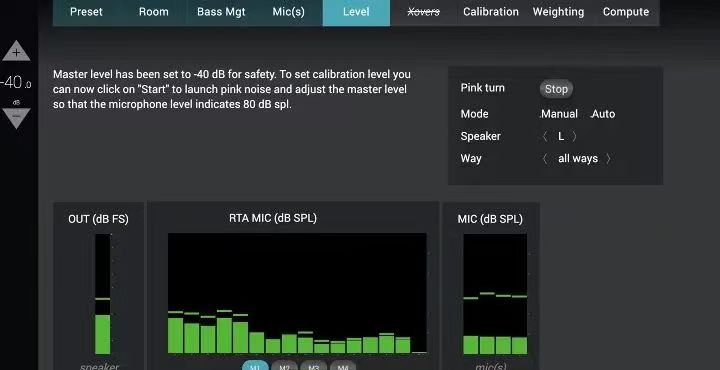Increase master level with the plus triangle
Screen dimensions: 720x370
pos(16,51)
